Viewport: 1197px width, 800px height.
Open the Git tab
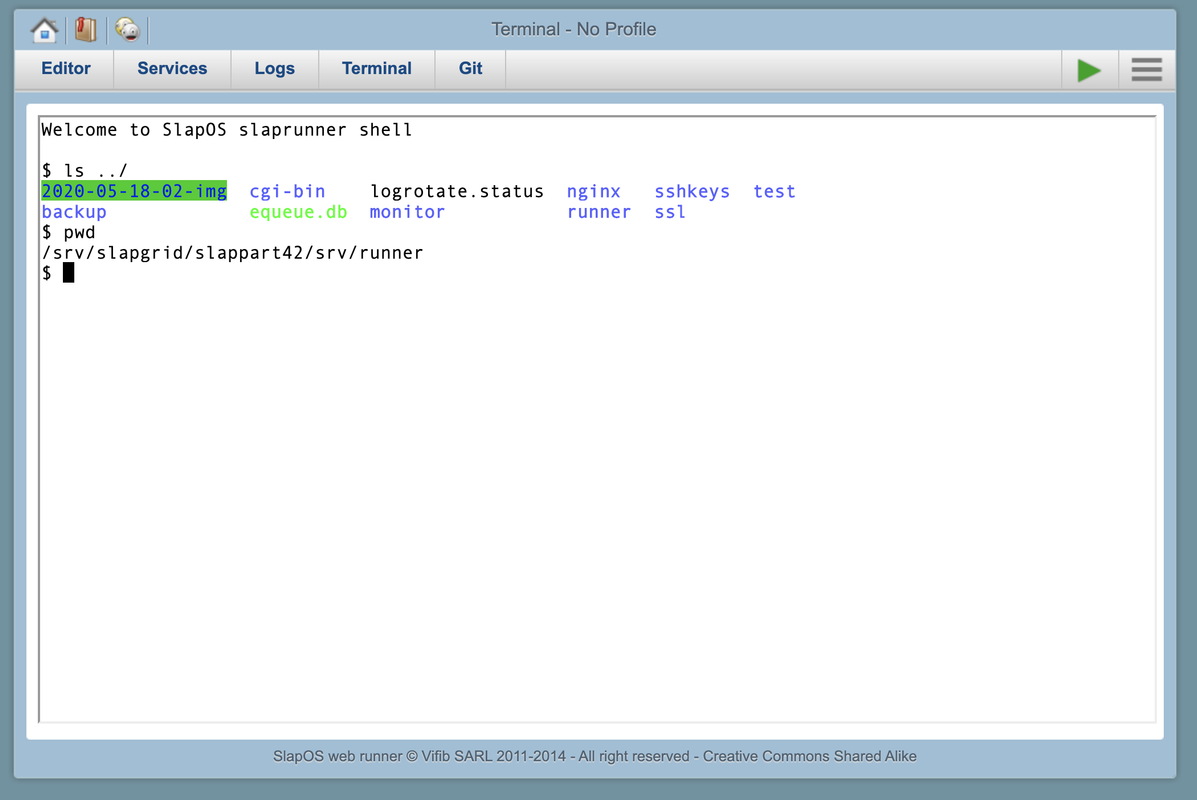click(470, 69)
